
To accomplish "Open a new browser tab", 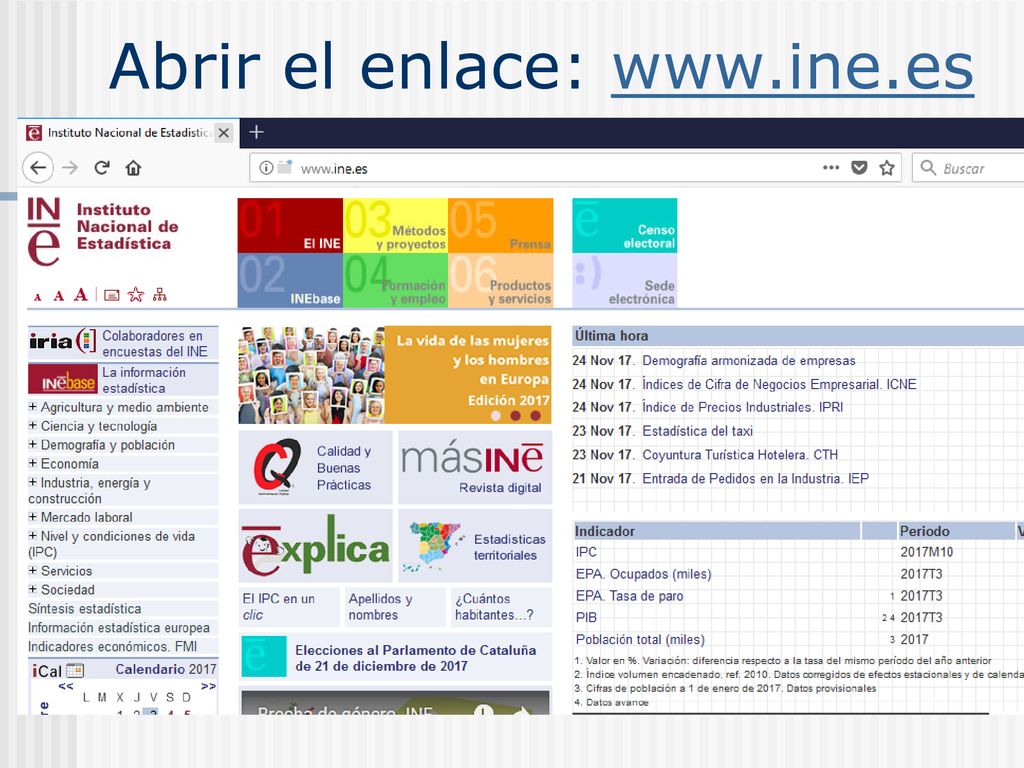I will 257,132.
